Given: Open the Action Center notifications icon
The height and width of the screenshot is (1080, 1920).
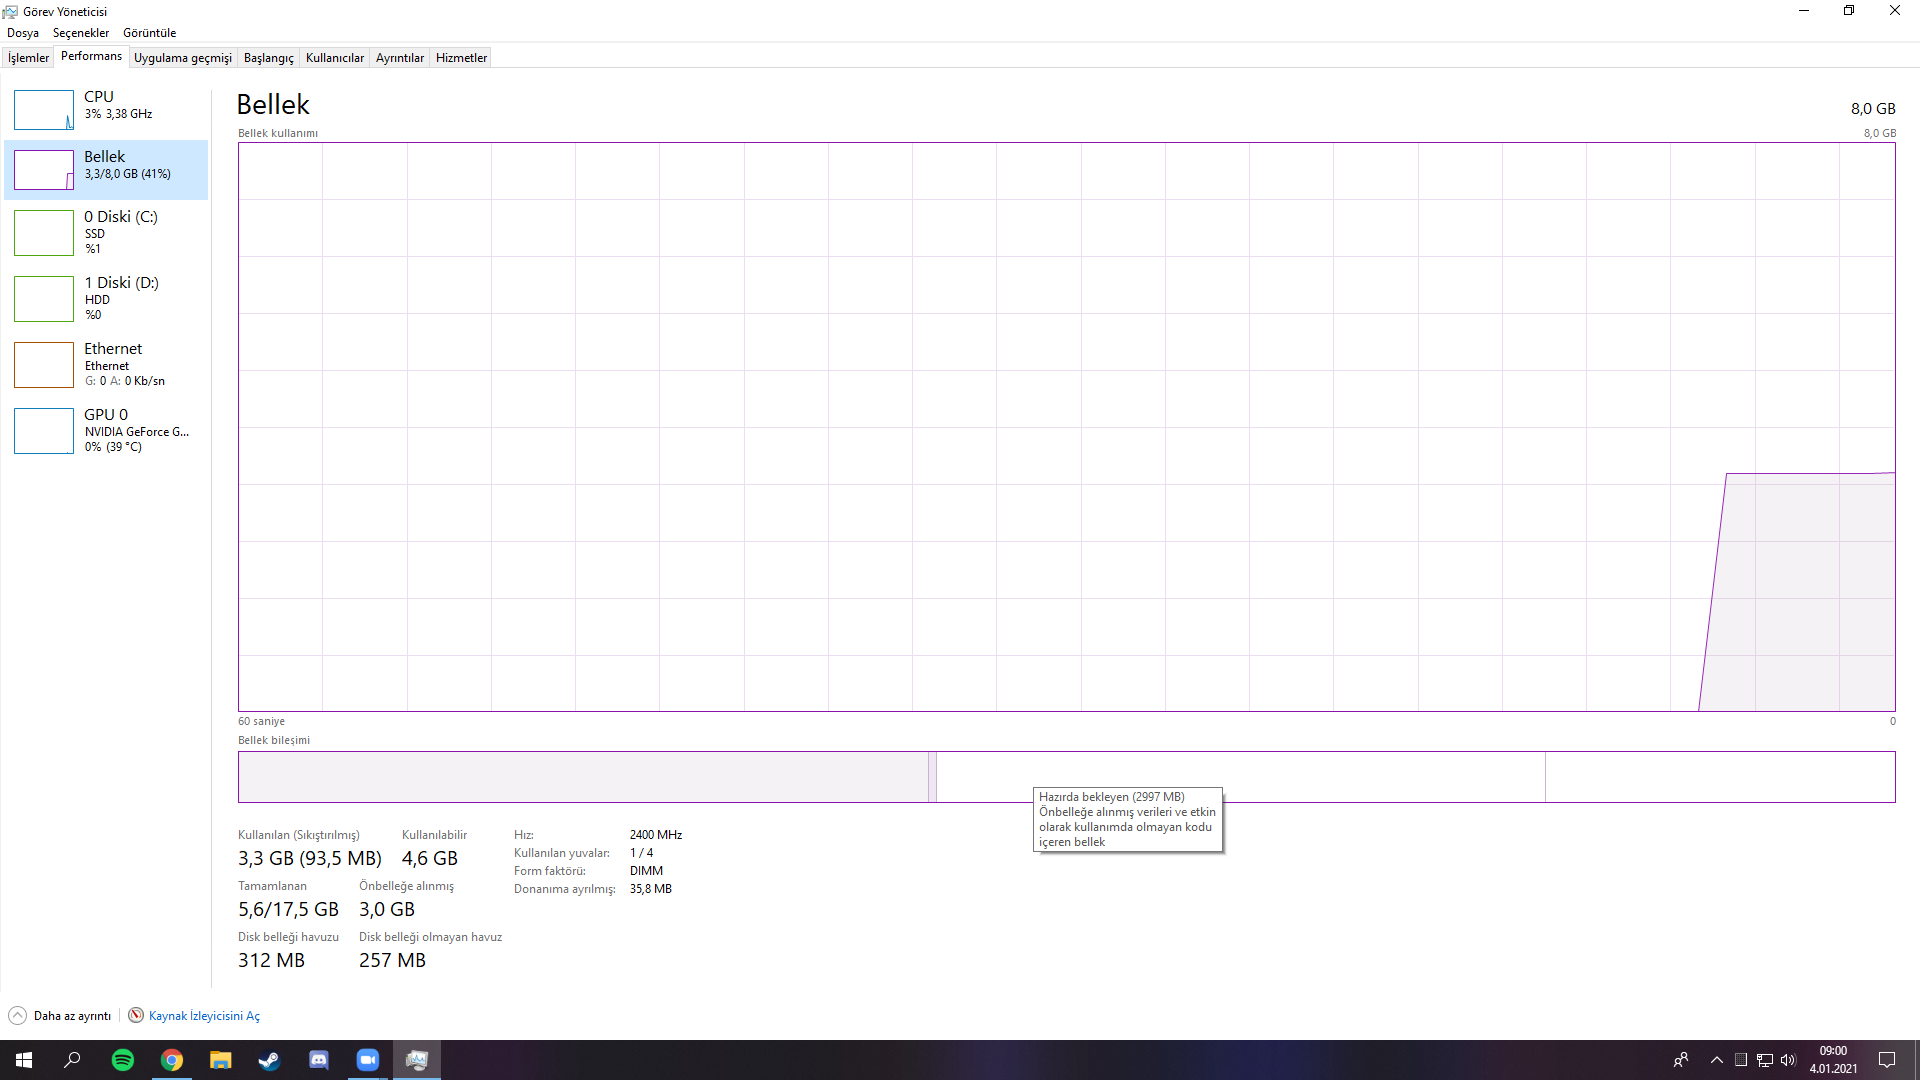Looking at the screenshot, I should tap(1887, 1060).
